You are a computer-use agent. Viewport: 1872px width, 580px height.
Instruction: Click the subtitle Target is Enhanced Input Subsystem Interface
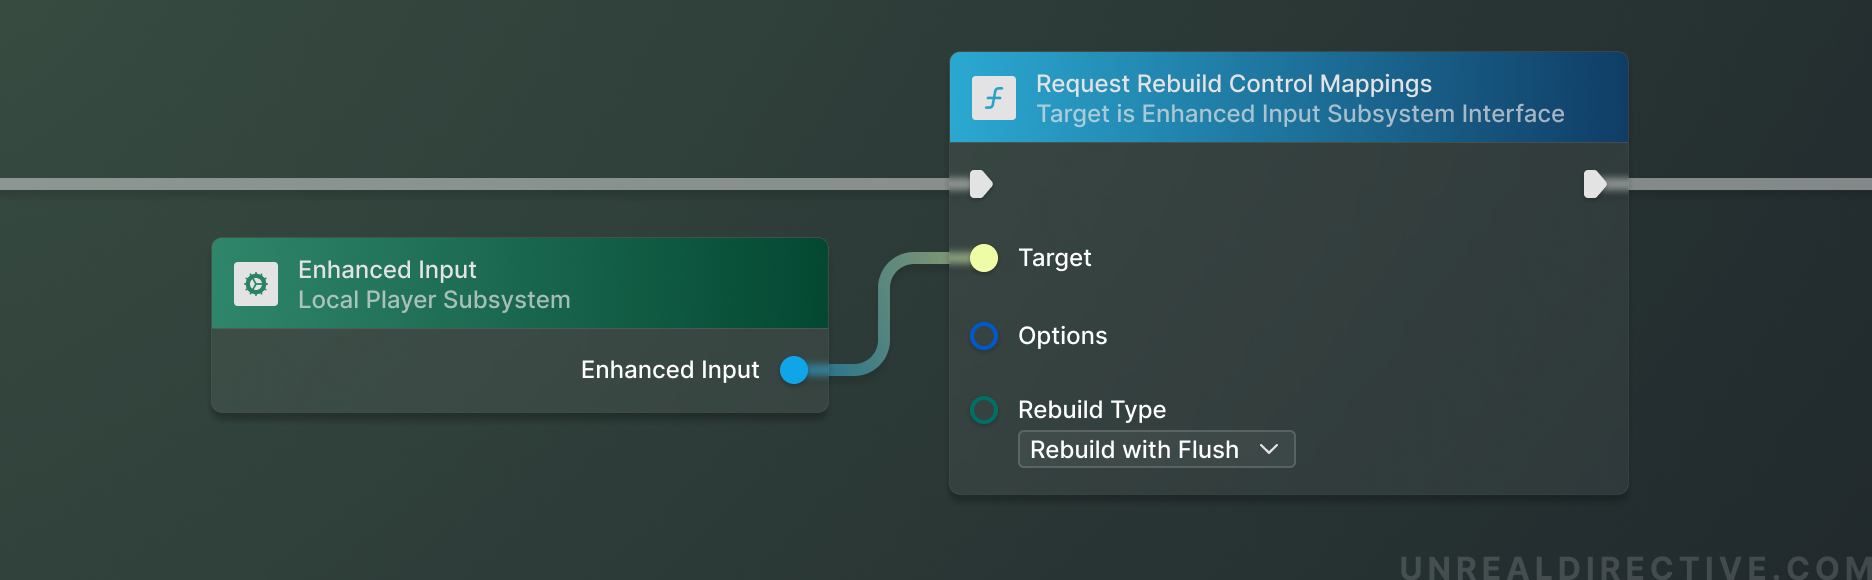coord(1300,113)
